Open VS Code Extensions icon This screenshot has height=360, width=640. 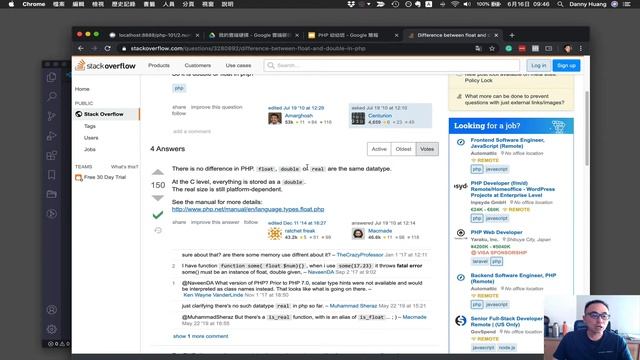point(51,156)
